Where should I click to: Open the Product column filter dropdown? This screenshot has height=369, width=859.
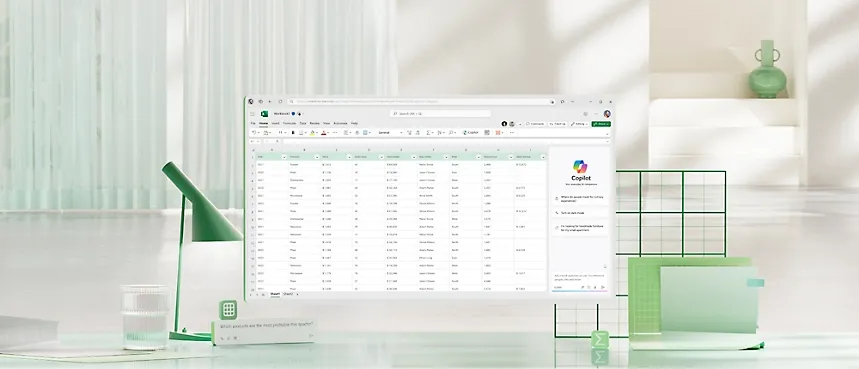point(317,157)
